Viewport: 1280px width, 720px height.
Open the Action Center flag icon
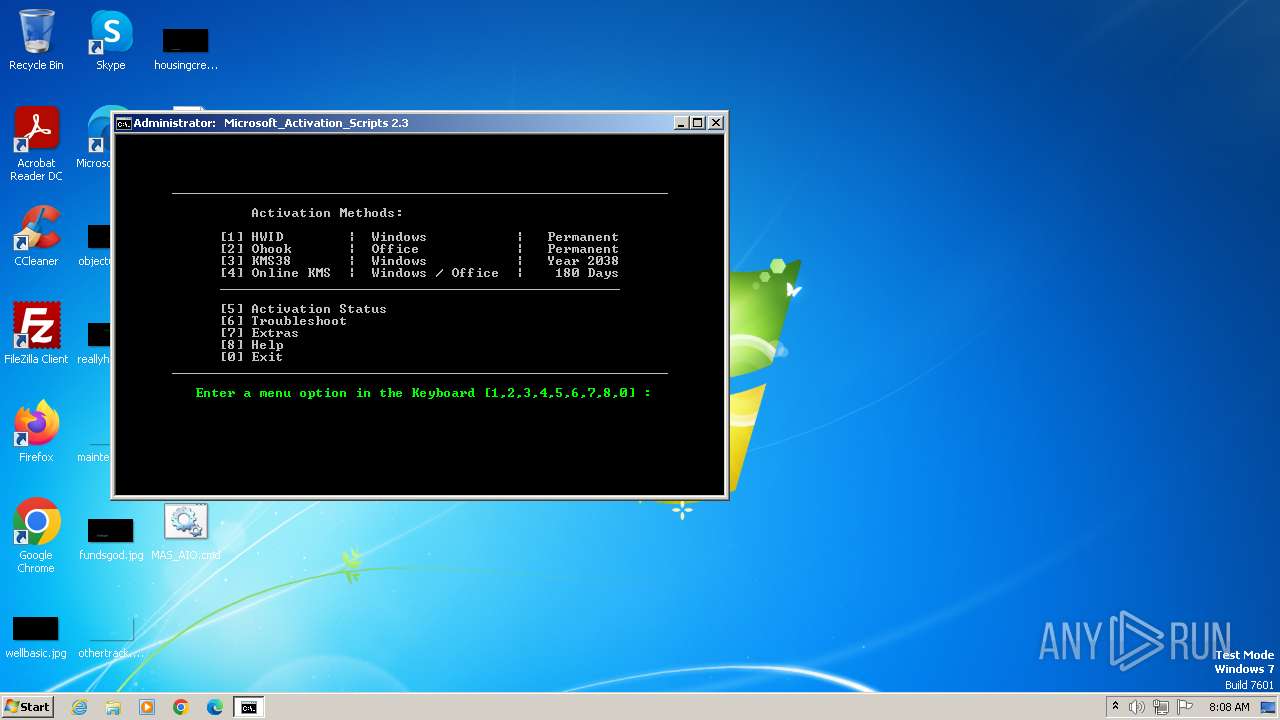pos(1185,707)
